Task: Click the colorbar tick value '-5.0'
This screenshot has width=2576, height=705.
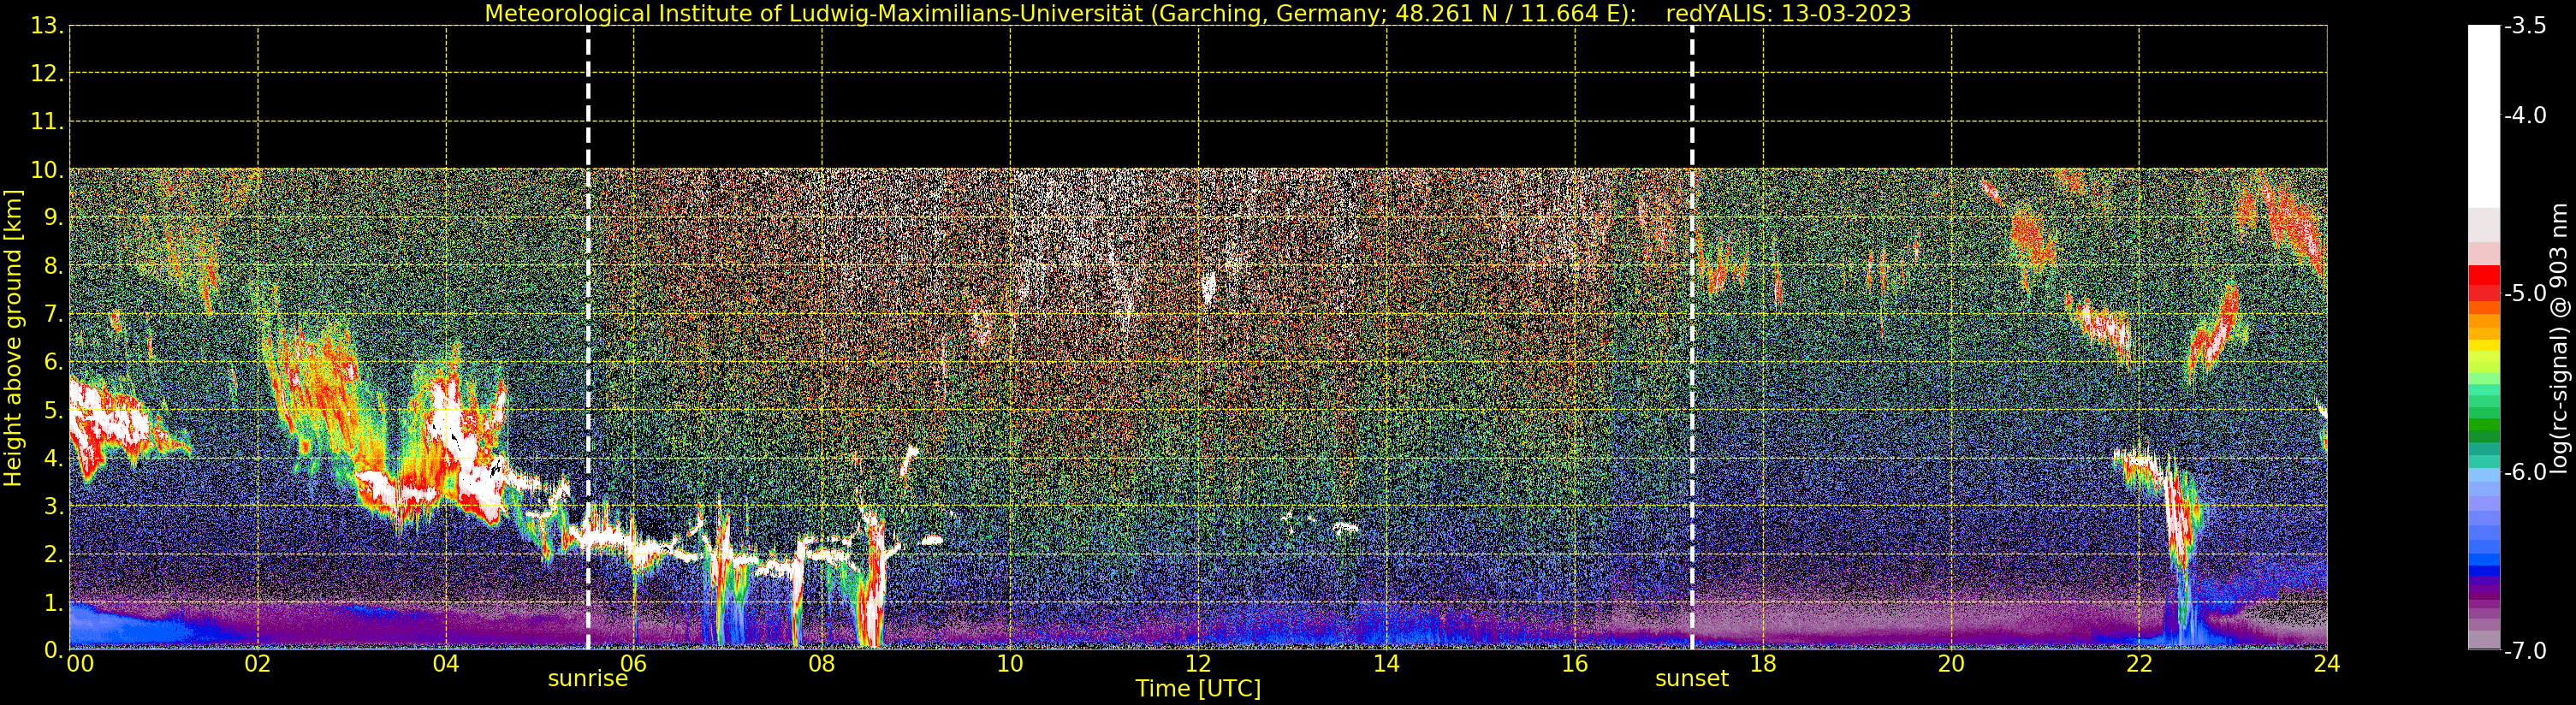Action: tap(2525, 293)
